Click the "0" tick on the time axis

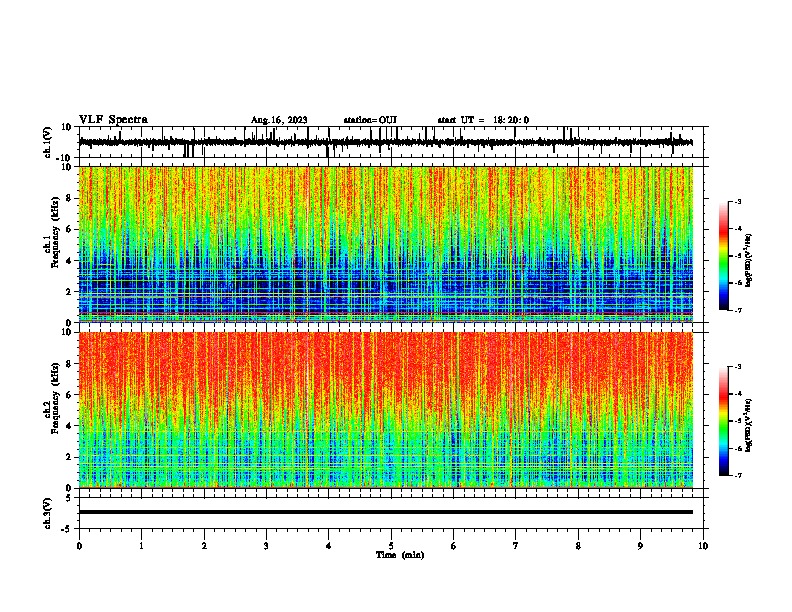tap(79, 546)
